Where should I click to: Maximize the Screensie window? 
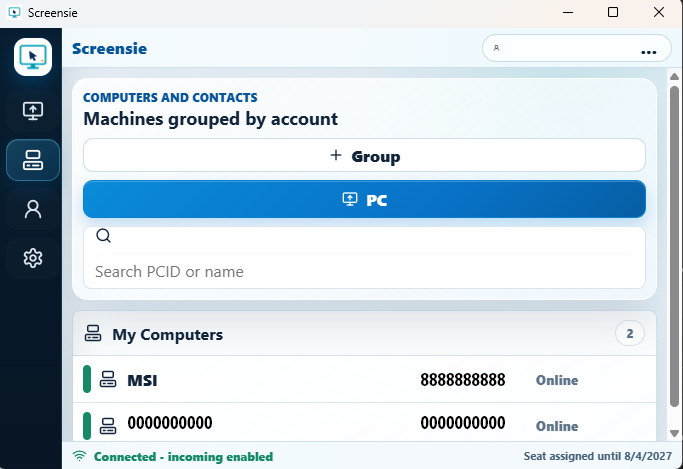[x=613, y=12]
